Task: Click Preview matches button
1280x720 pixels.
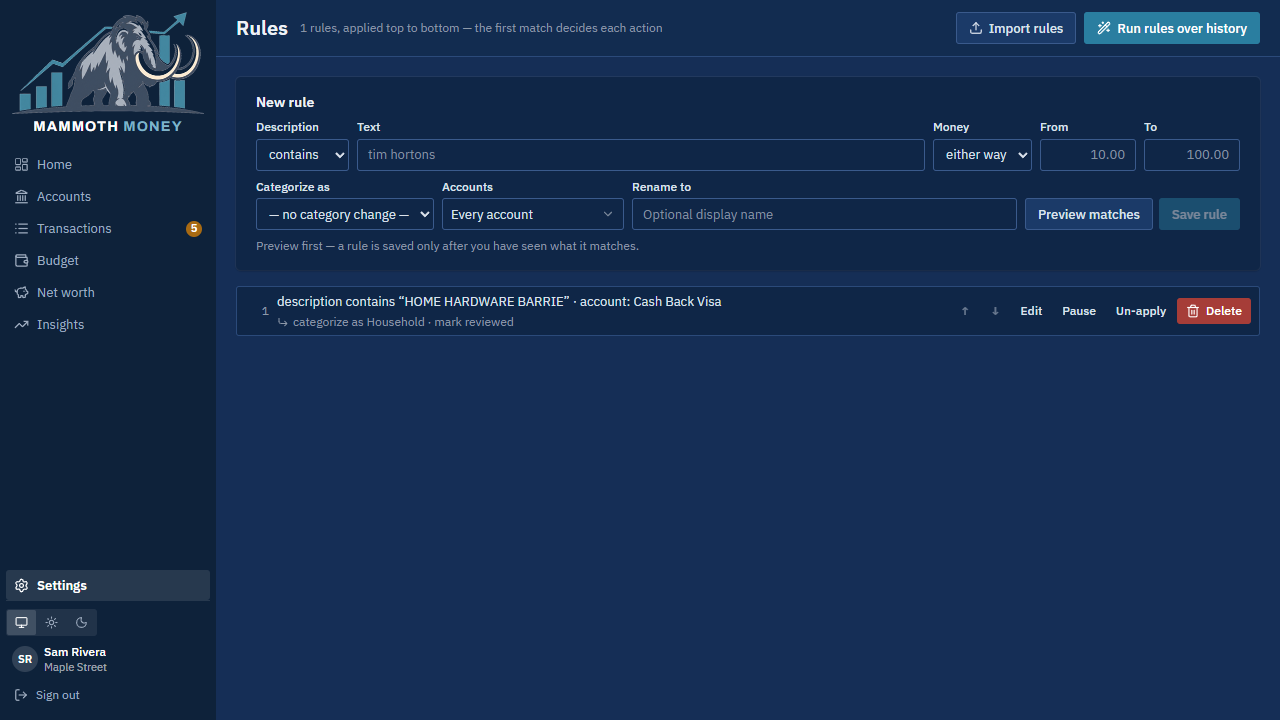Action: coord(1089,214)
